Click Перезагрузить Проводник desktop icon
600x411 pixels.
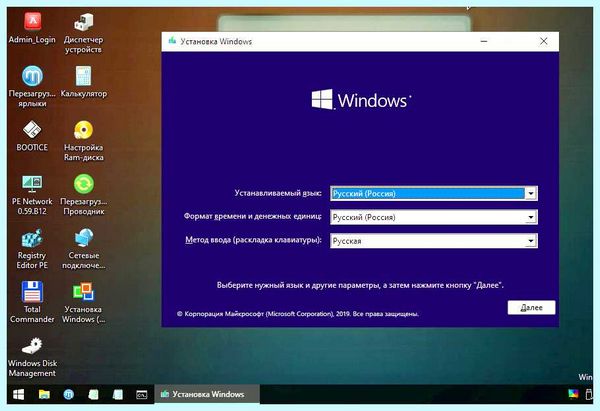pos(83,195)
